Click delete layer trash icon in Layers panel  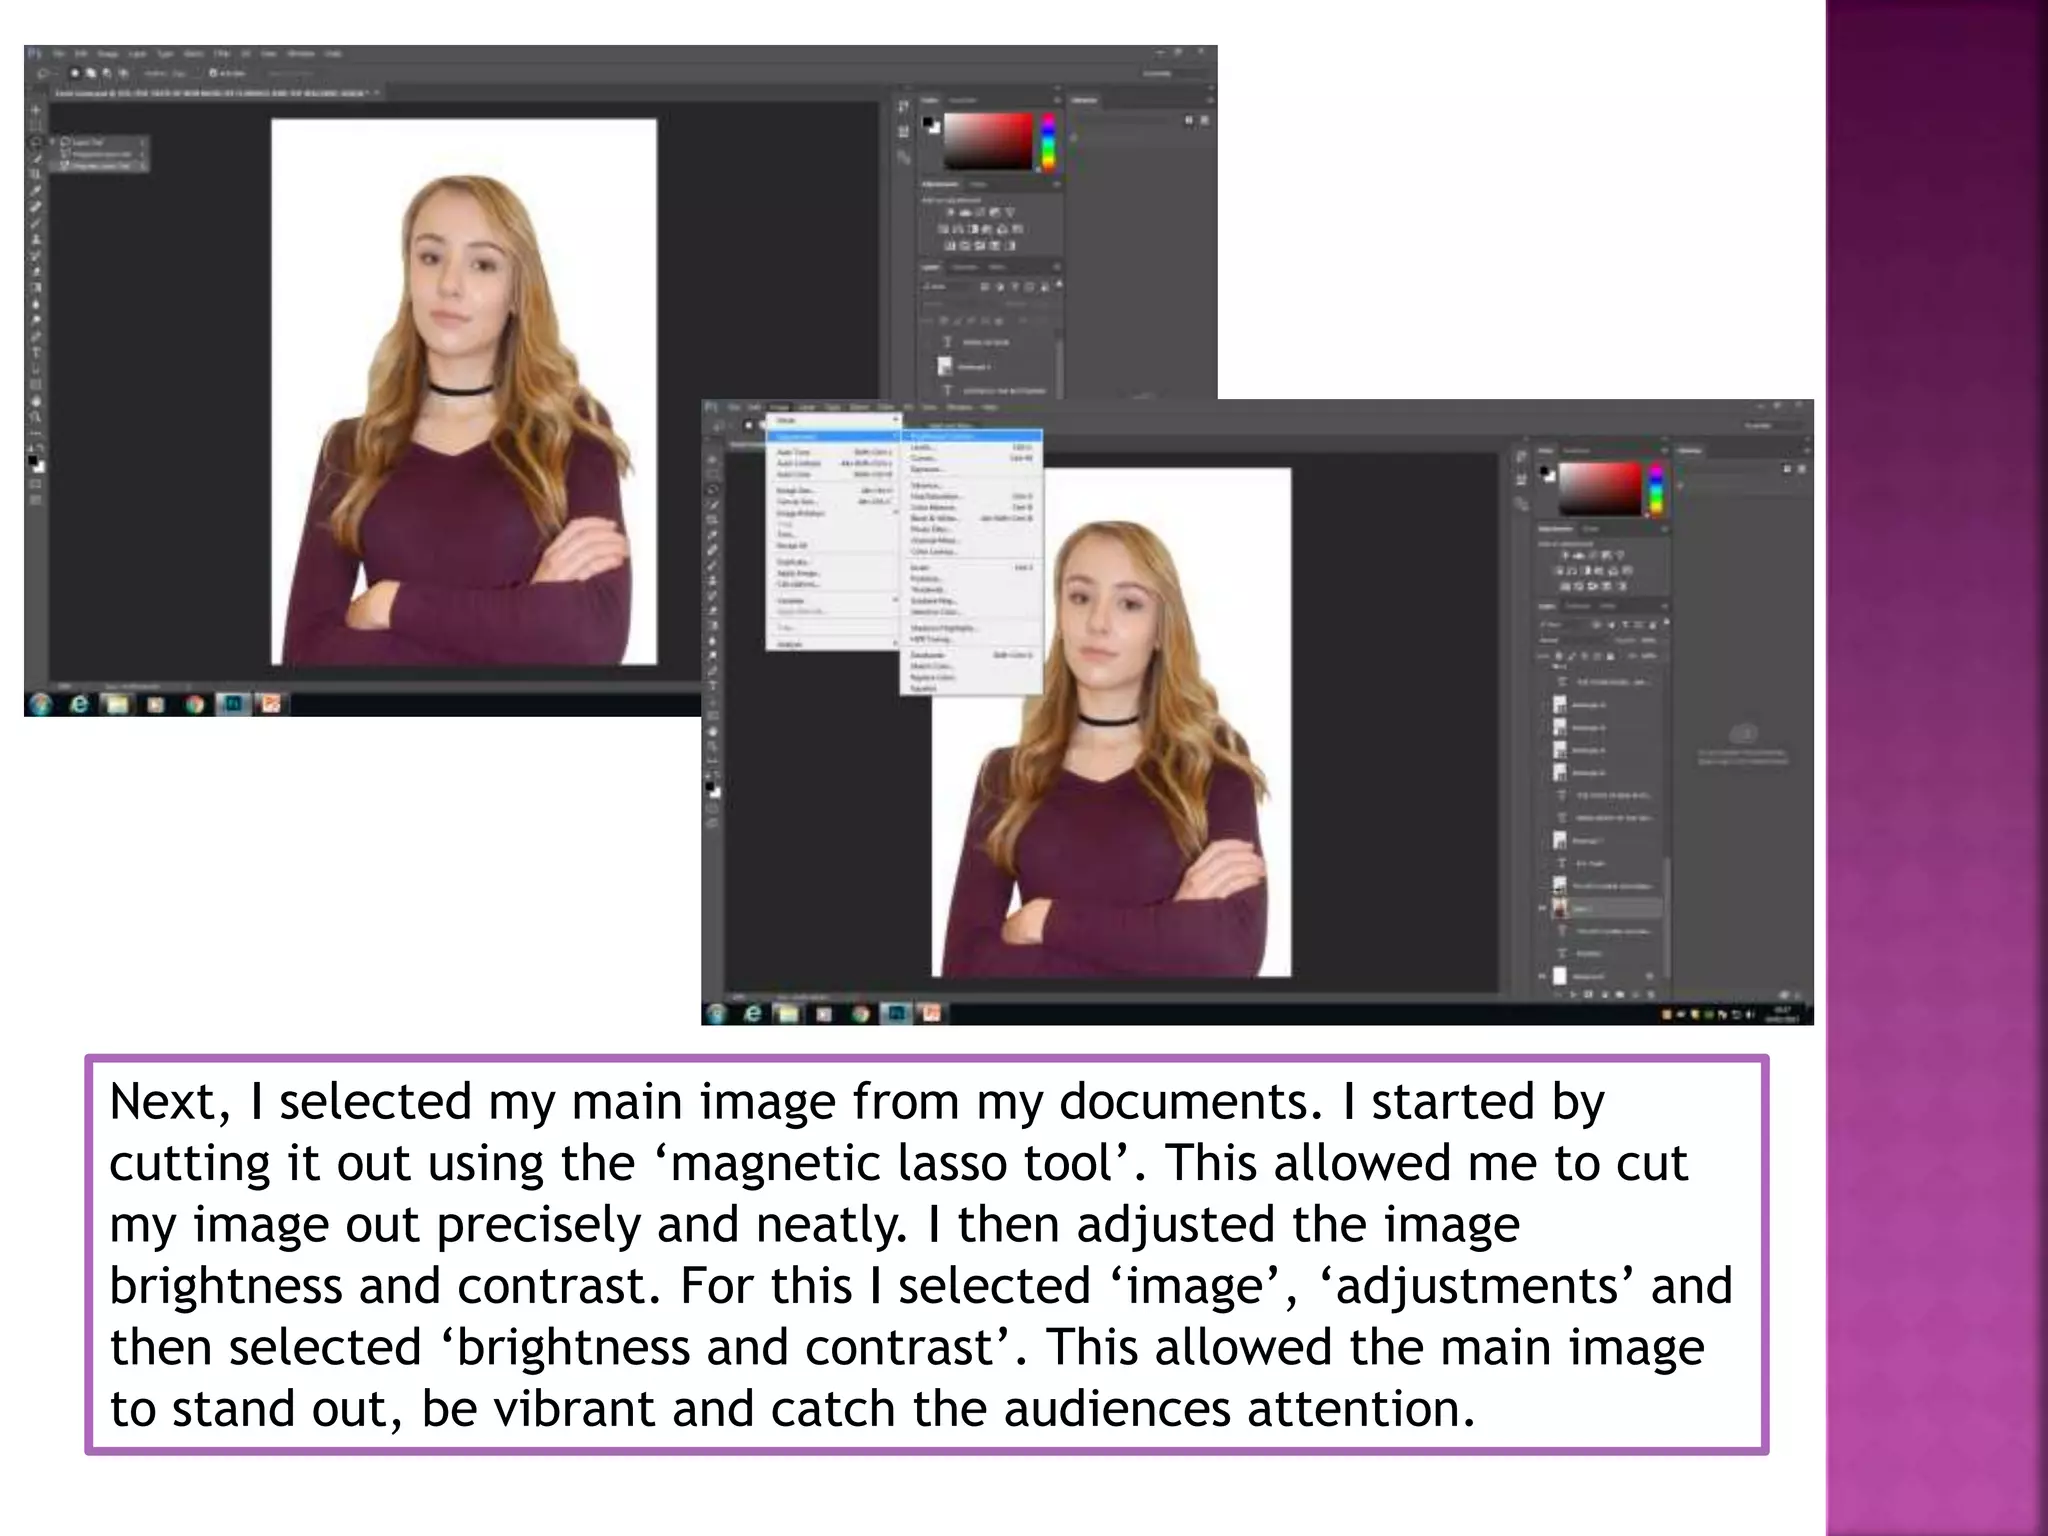(1651, 995)
